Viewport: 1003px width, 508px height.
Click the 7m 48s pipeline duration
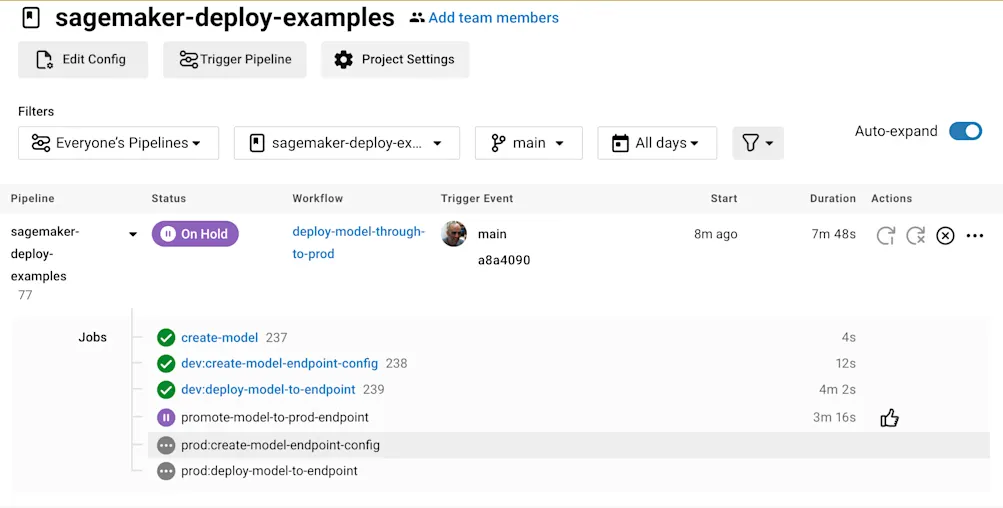click(x=833, y=234)
